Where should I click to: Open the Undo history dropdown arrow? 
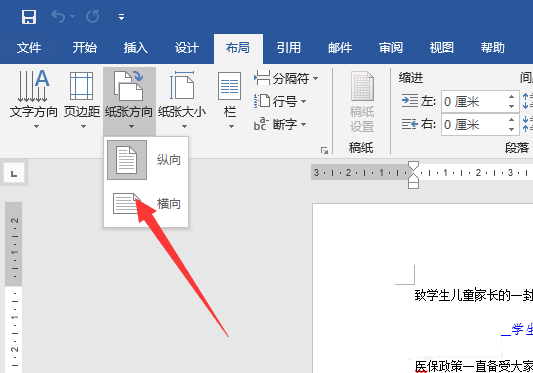(x=72, y=16)
